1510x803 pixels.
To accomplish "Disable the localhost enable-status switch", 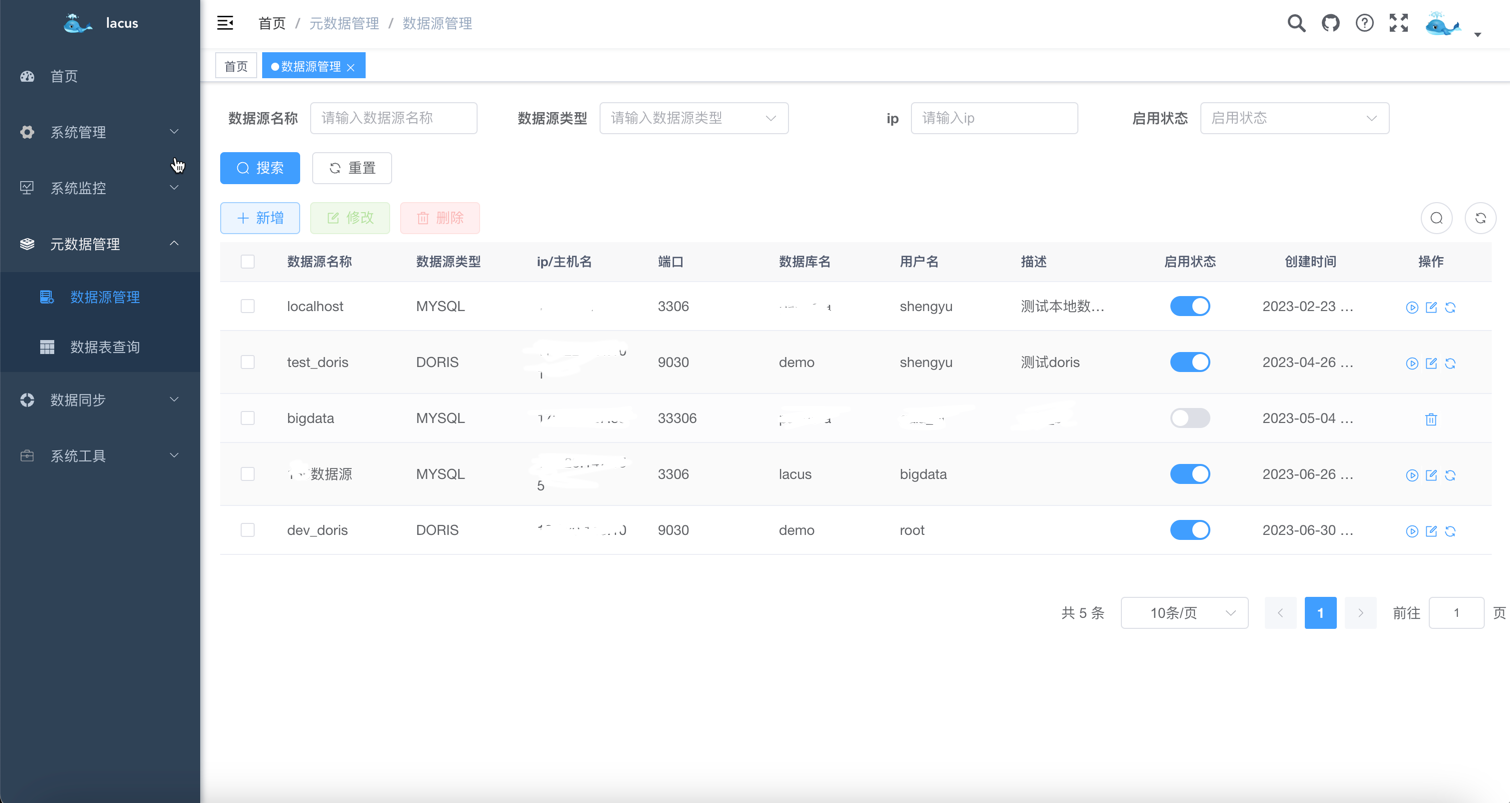I will 1190,306.
